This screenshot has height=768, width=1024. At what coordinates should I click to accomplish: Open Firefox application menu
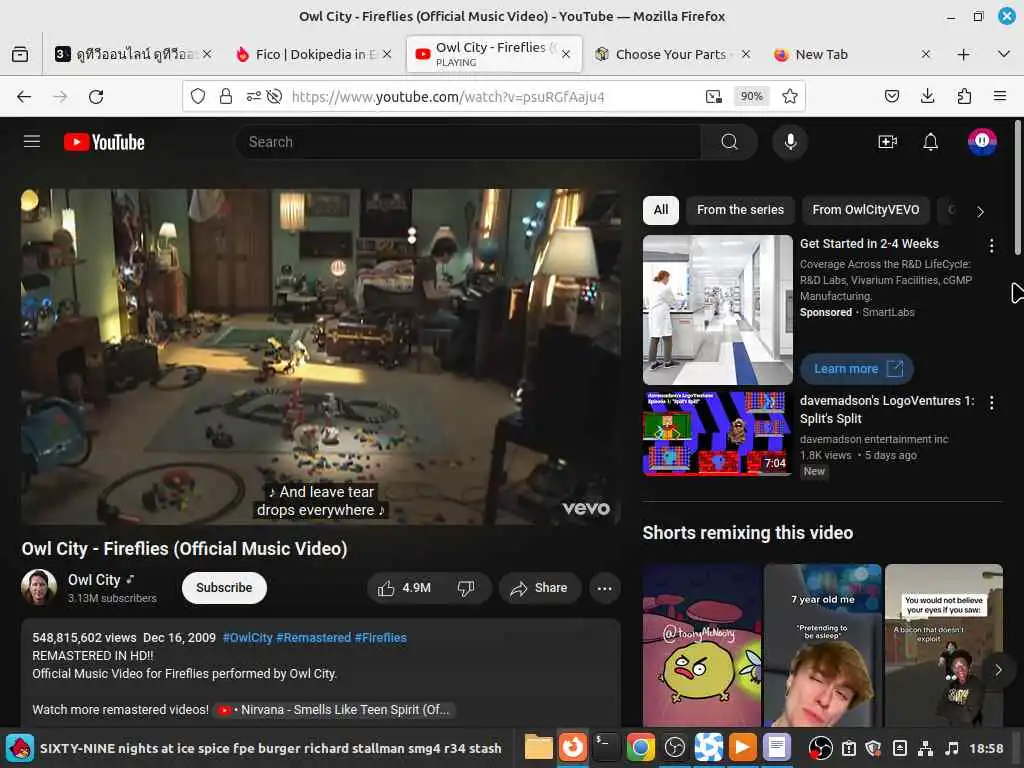1000,97
